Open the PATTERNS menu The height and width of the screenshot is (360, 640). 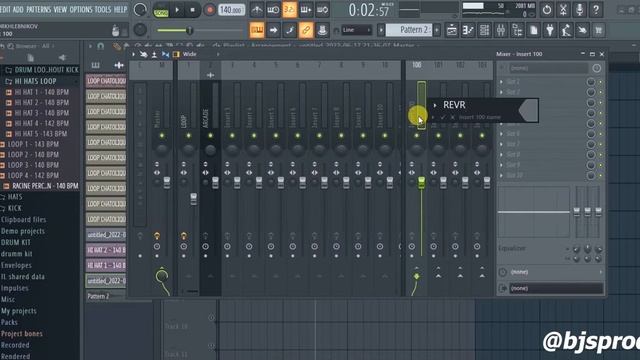pos(39,9)
